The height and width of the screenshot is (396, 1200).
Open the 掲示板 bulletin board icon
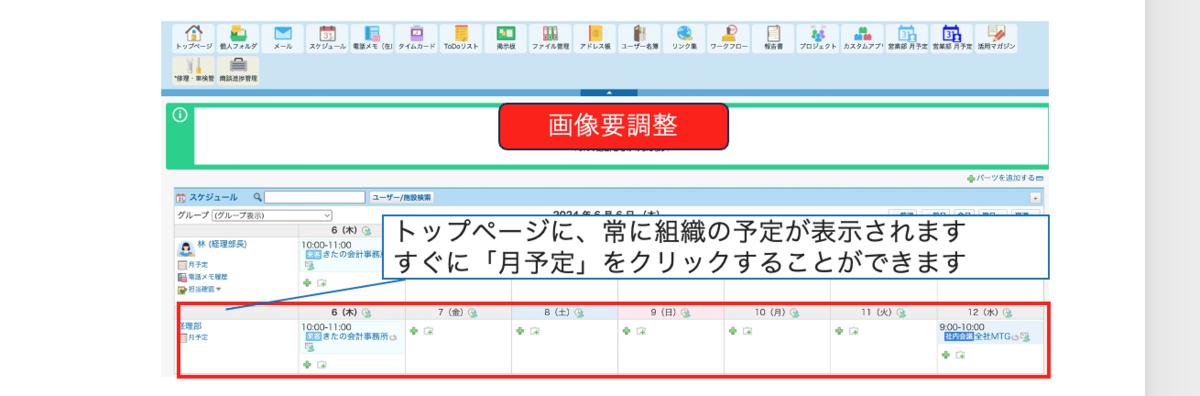click(x=505, y=38)
